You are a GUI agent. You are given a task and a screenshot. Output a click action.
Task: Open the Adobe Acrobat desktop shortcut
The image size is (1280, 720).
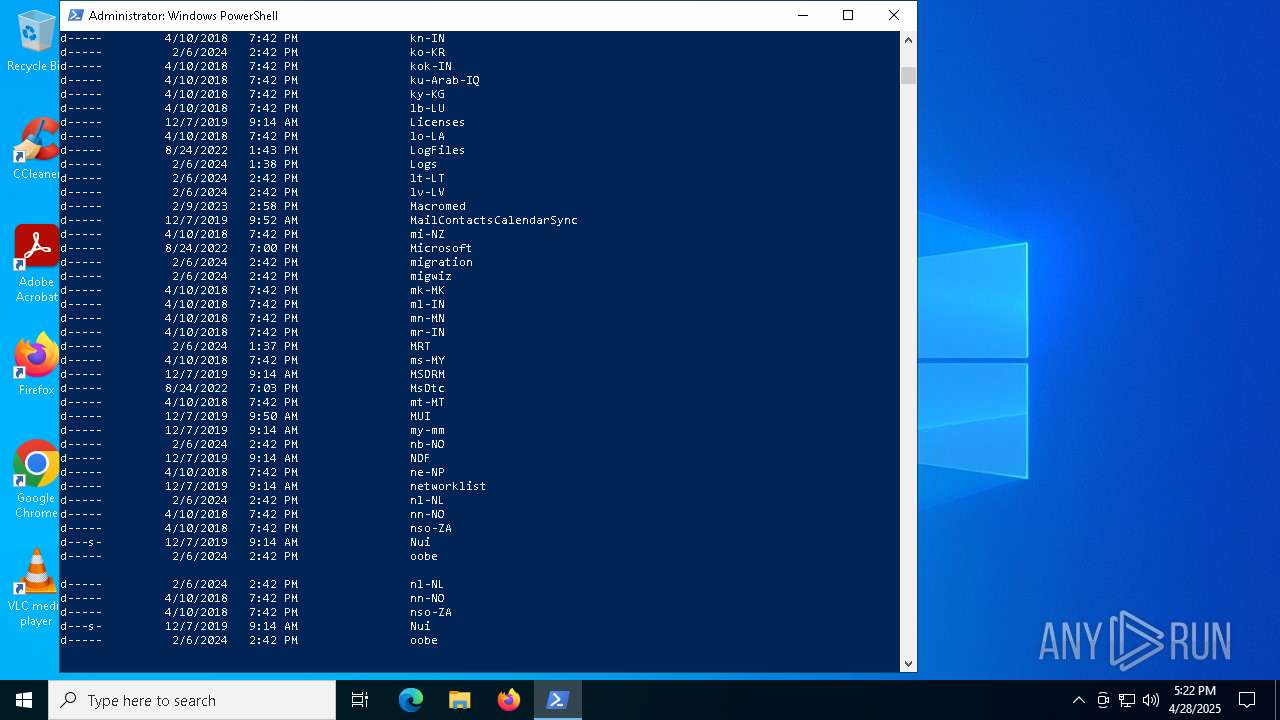pyautogui.click(x=36, y=264)
